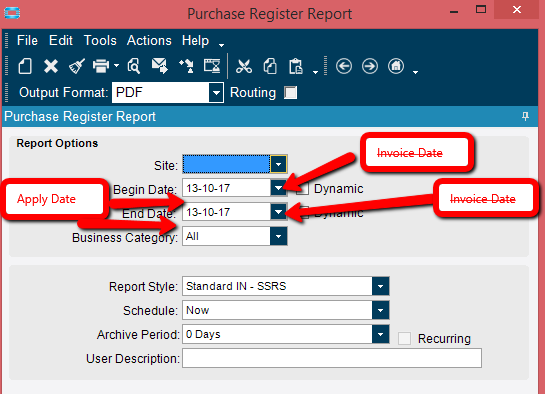Open the Report Style dropdown

380,286
